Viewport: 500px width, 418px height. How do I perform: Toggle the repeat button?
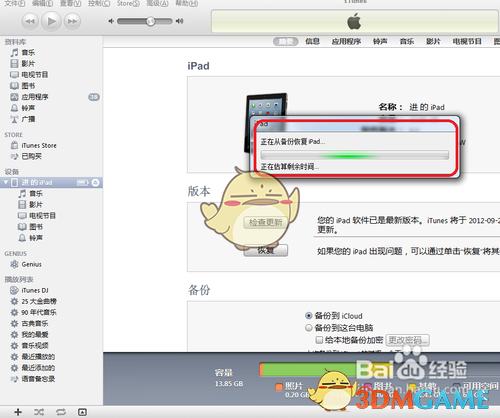[x=61, y=412]
